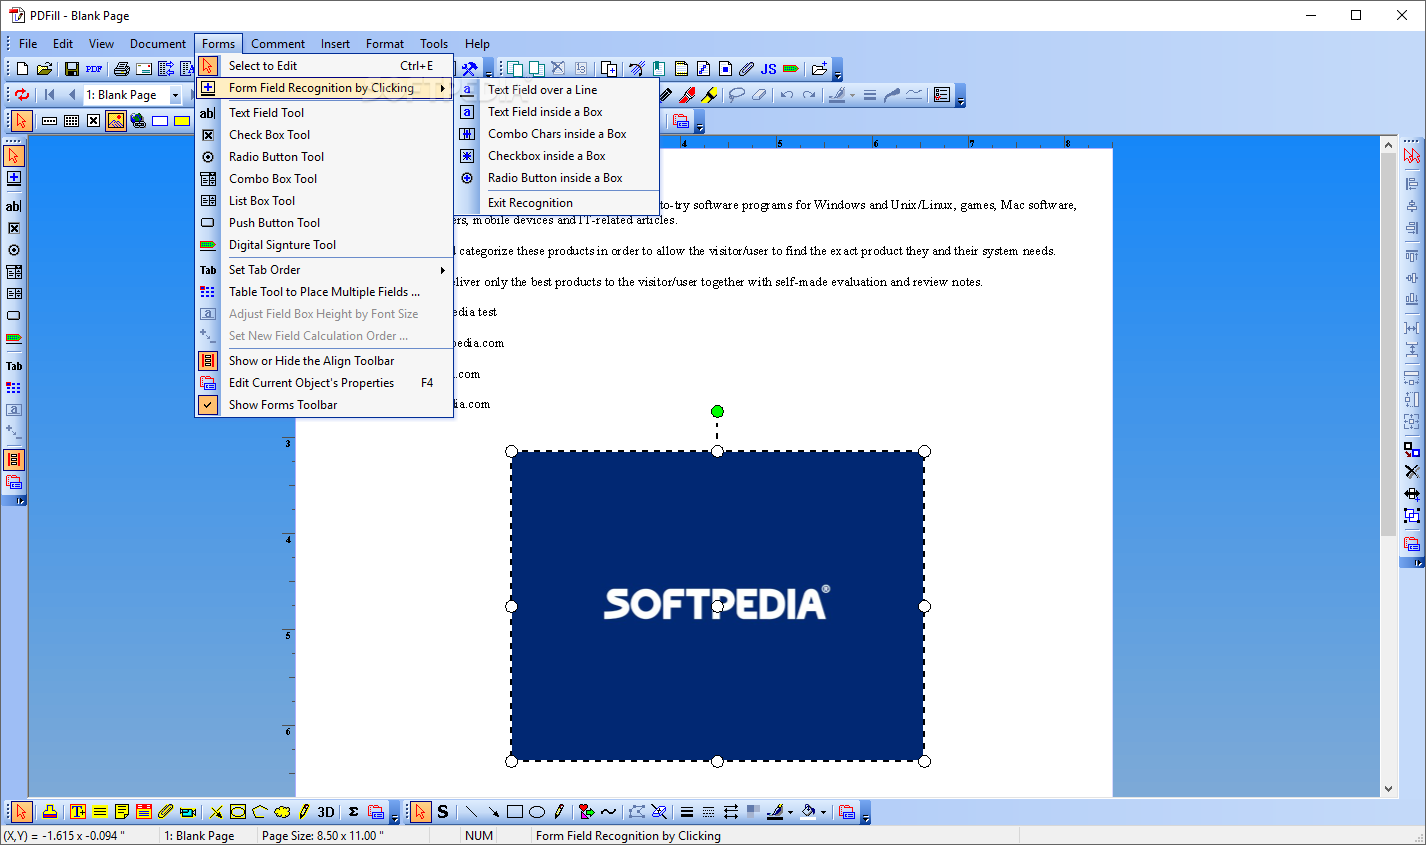Click the video camera icon in bottom toolbar
1426x845 pixels.
187,812
